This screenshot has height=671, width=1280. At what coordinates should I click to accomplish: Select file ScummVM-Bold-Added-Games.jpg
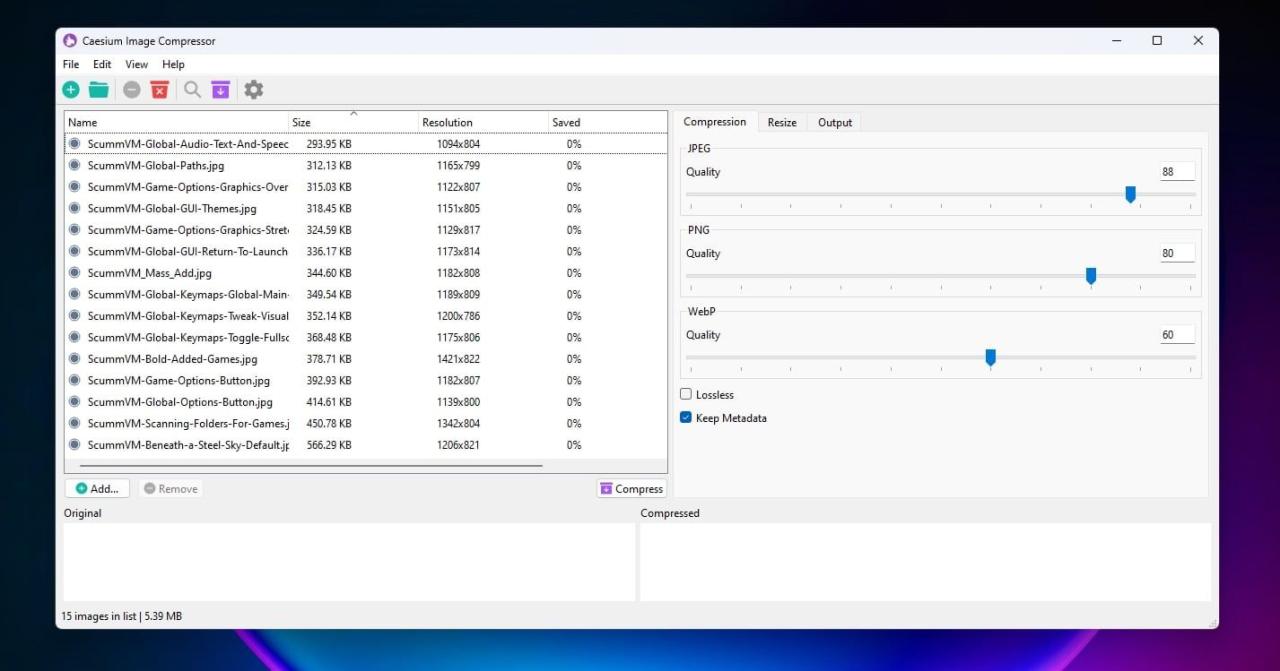tap(366, 359)
